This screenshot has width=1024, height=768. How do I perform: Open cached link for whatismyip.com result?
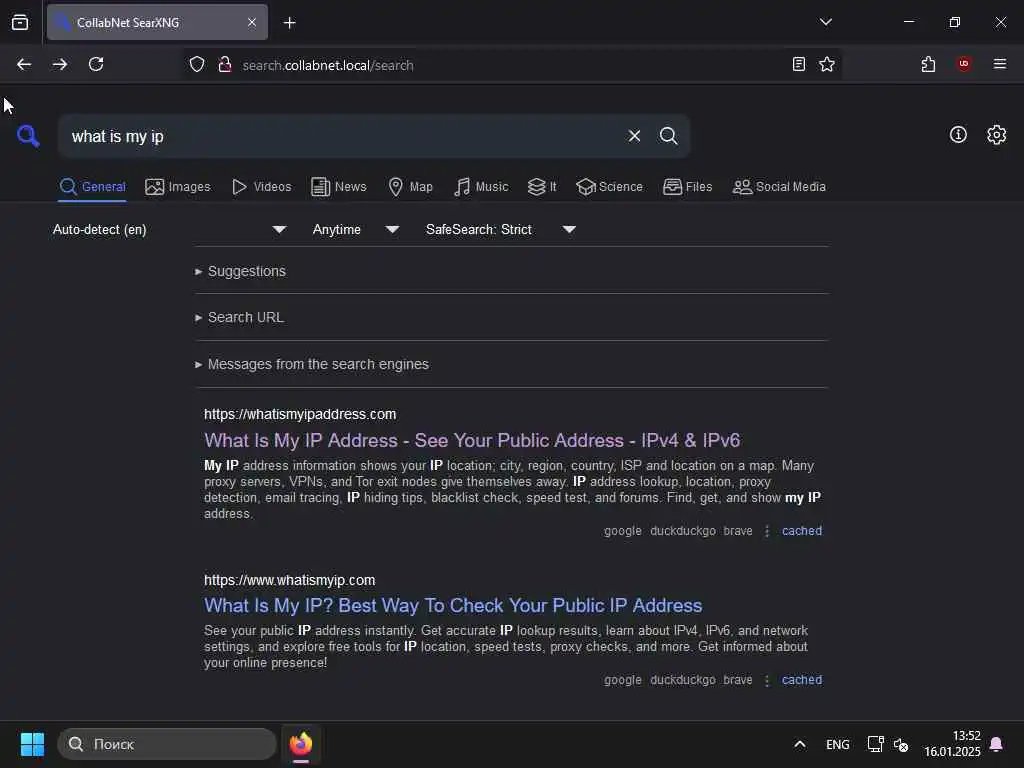click(801, 680)
